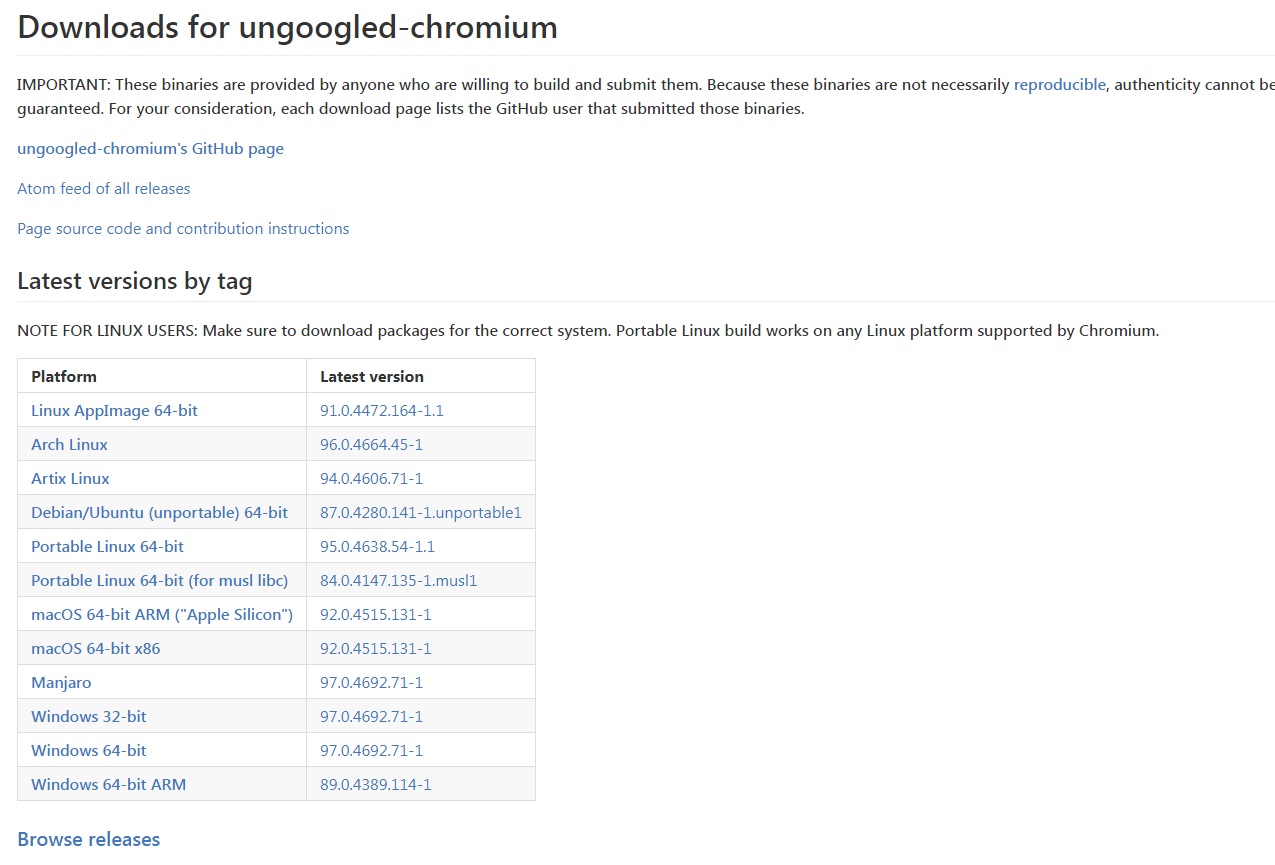1275x865 pixels.
Task: Select Linux AppImage 64-bit platform
Action: coord(115,411)
